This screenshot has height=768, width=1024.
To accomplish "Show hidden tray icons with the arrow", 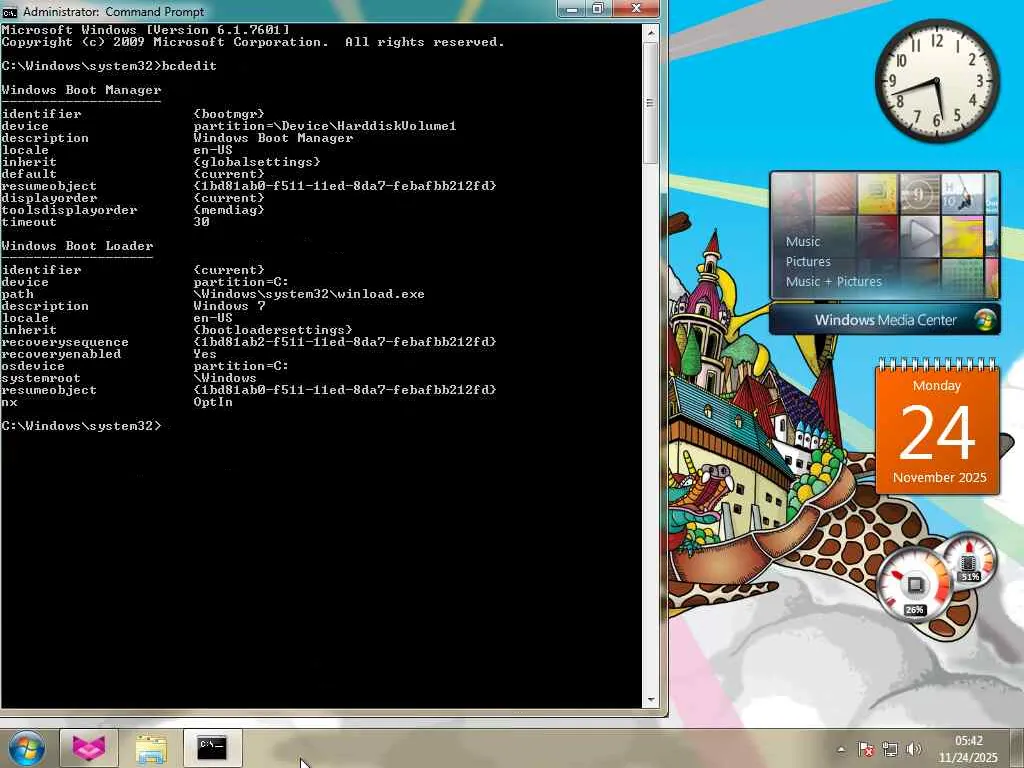I will click(841, 750).
